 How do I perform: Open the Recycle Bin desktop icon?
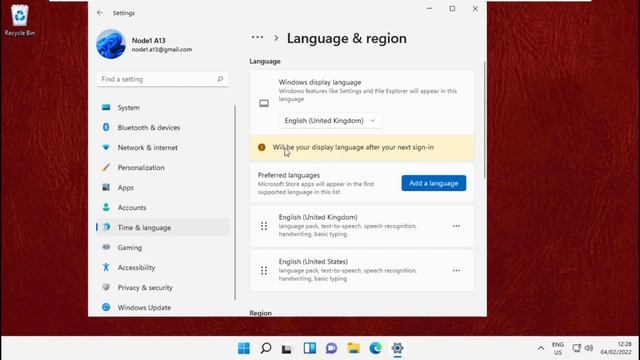tap(20, 20)
